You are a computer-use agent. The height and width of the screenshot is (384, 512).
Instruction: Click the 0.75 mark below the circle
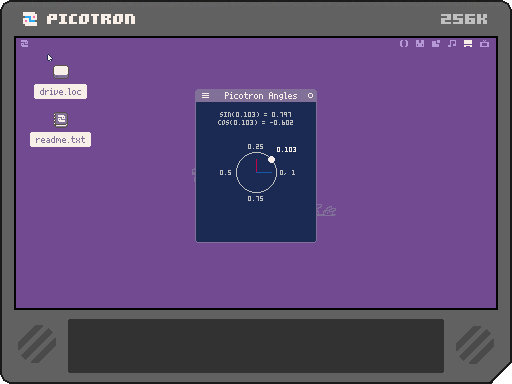(255, 199)
